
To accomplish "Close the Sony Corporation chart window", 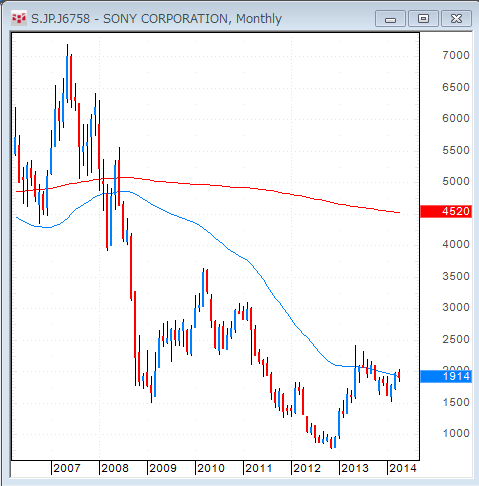I will pyautogui.click(x=456, y=19).
